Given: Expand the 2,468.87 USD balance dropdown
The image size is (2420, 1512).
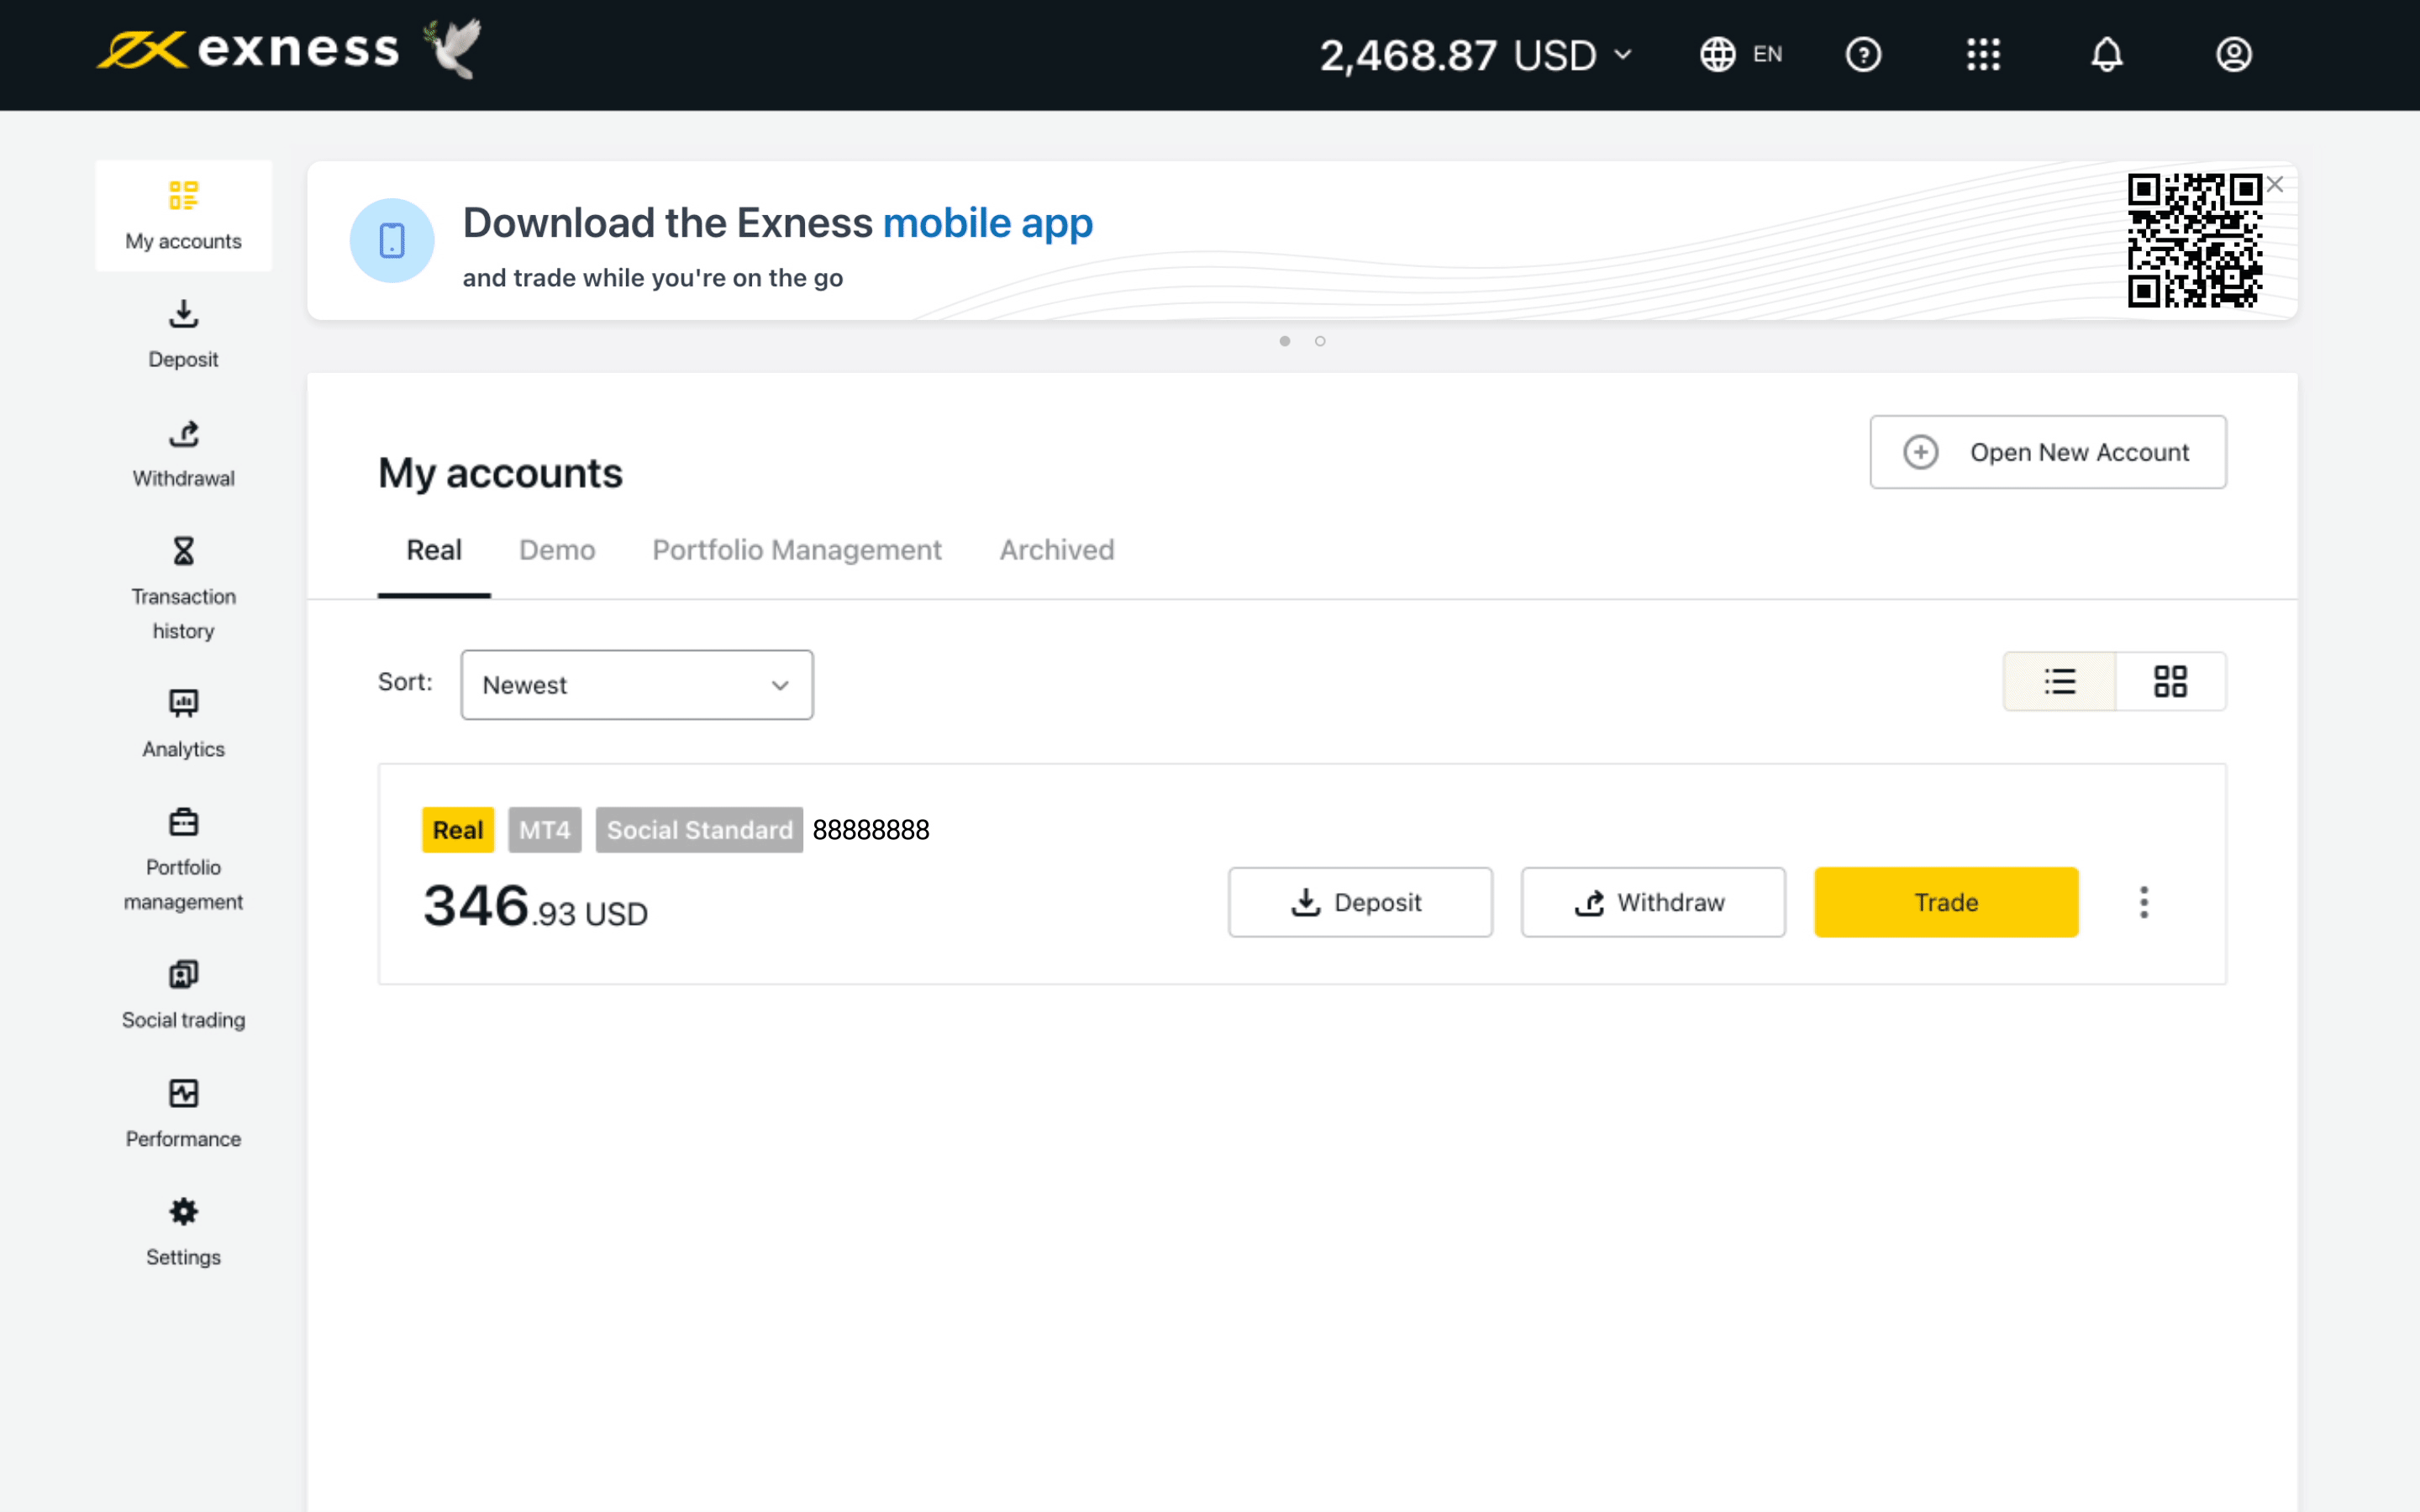Looking at the screenshot, I should coord(1476,55).
